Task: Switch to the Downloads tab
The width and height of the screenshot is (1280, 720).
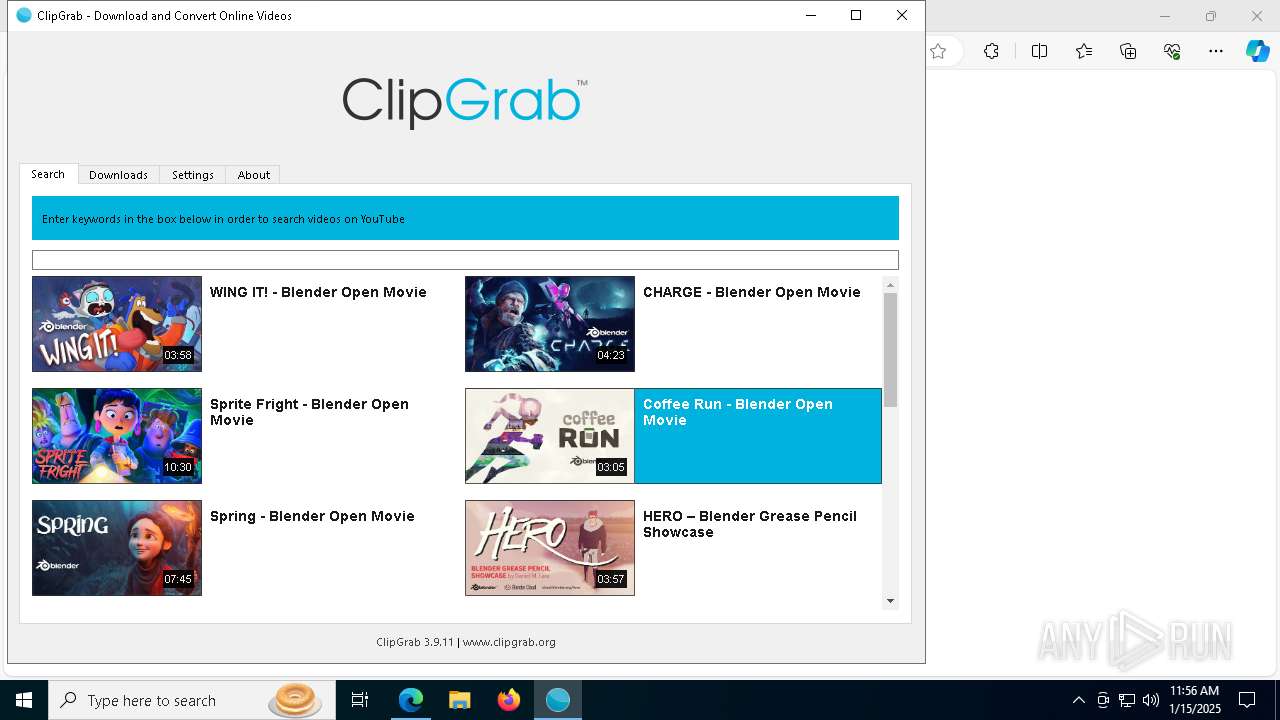Action: click(118, 174)
